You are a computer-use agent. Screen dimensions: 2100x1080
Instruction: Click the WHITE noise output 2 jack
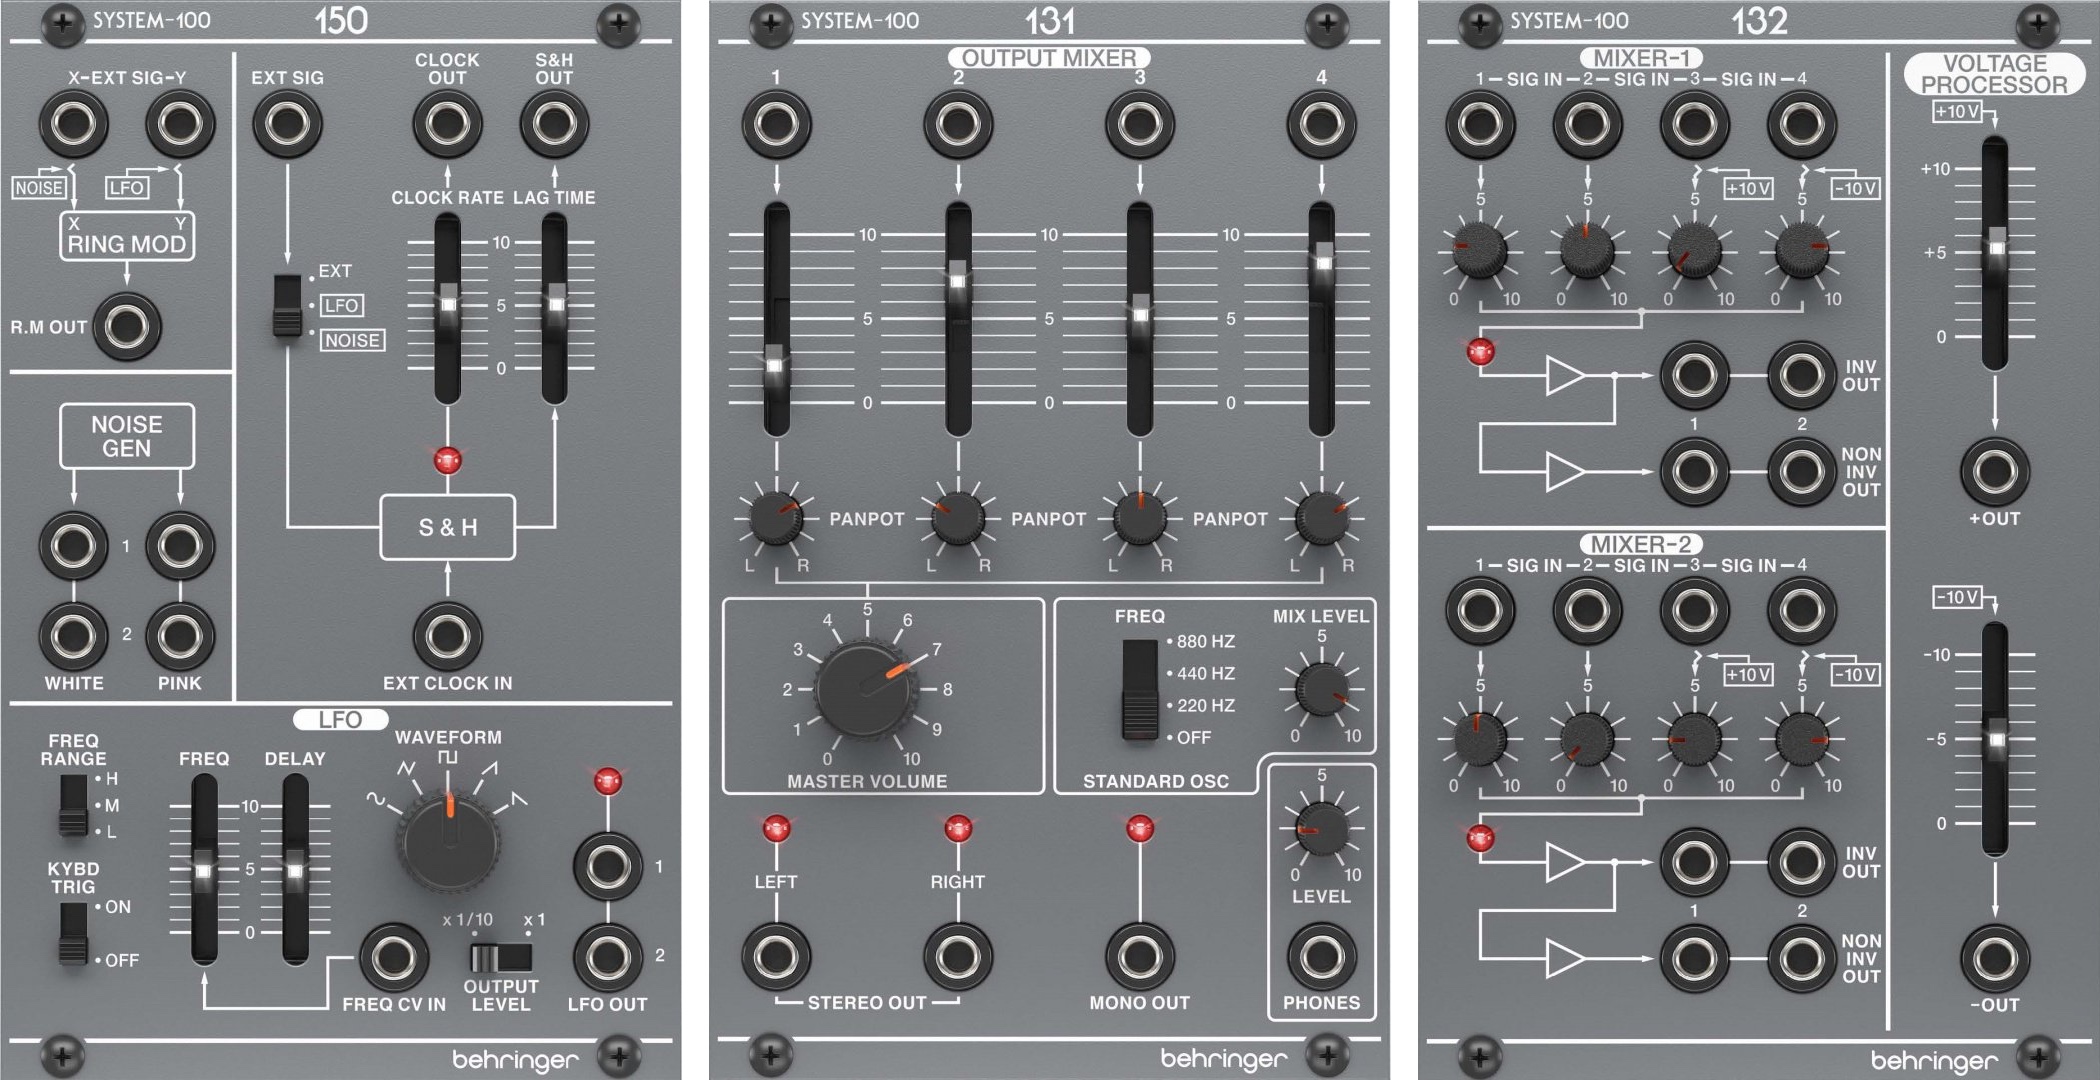[74, 636]
